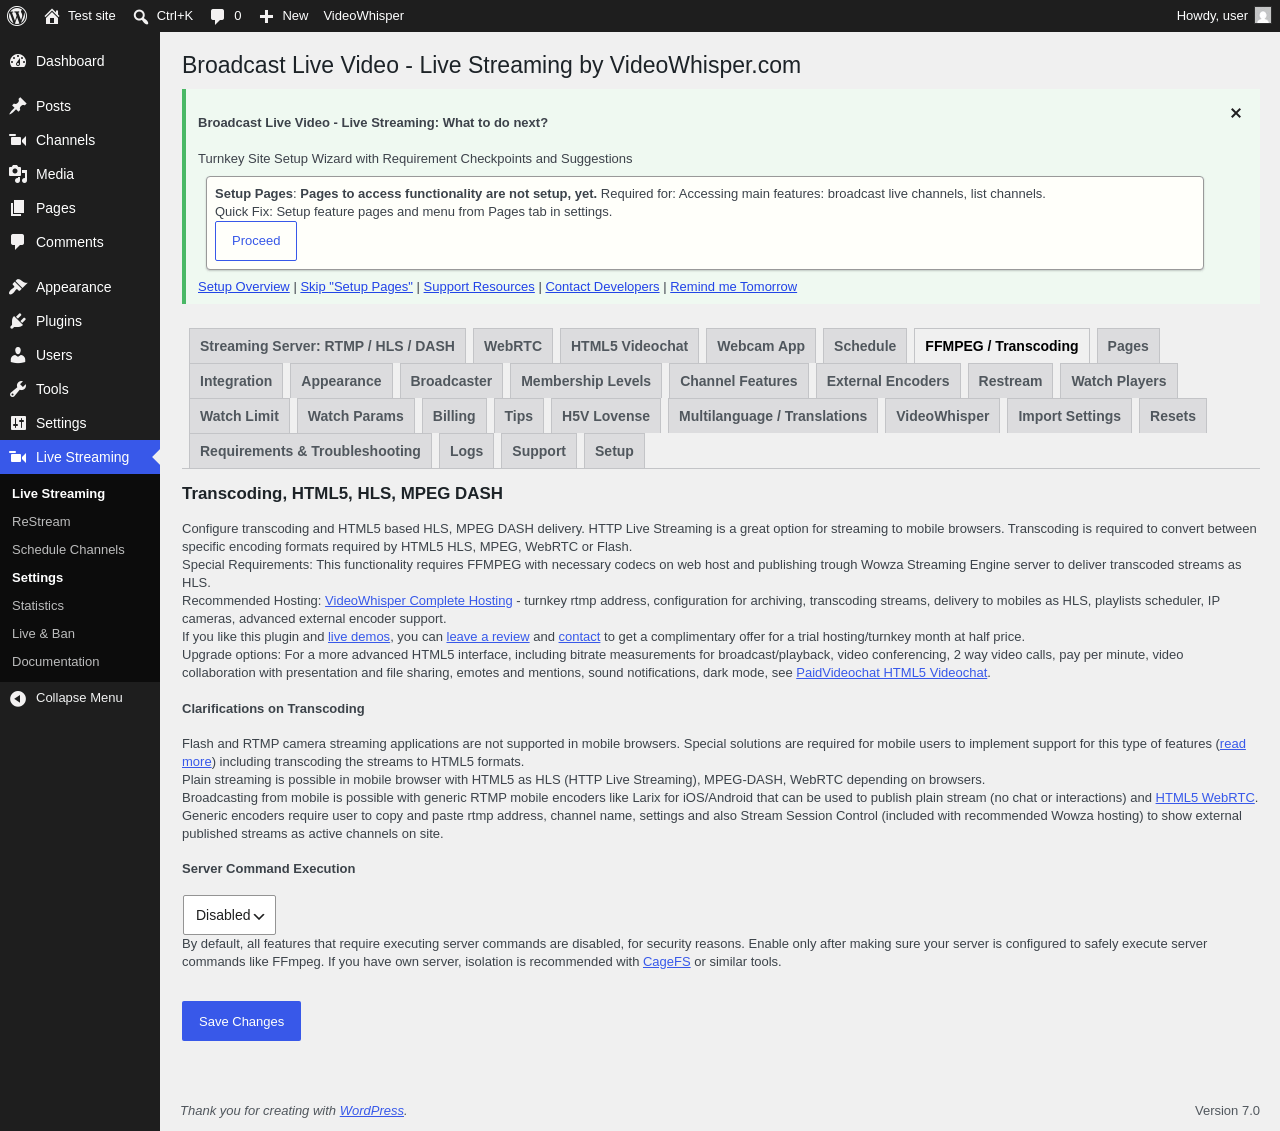This screenshot has height=1131, width=1280.
Task: Click the live demos link
Action: (359, 637)
